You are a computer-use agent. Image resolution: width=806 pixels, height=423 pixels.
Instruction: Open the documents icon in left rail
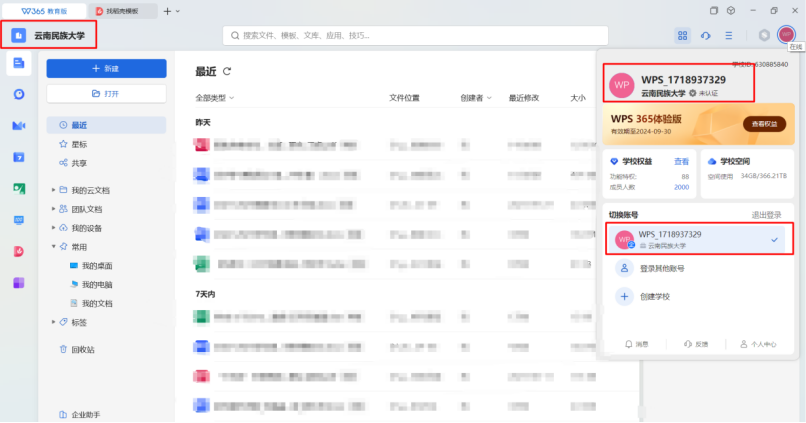19,63
